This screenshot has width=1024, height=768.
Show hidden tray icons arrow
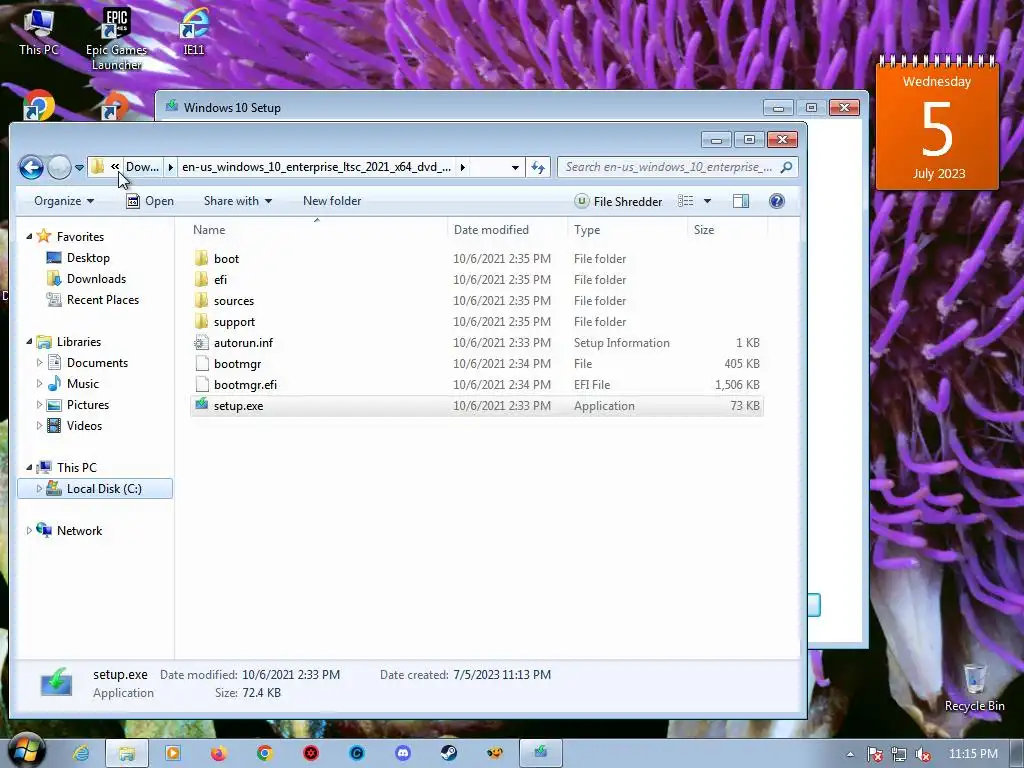[x=850, y=754]
